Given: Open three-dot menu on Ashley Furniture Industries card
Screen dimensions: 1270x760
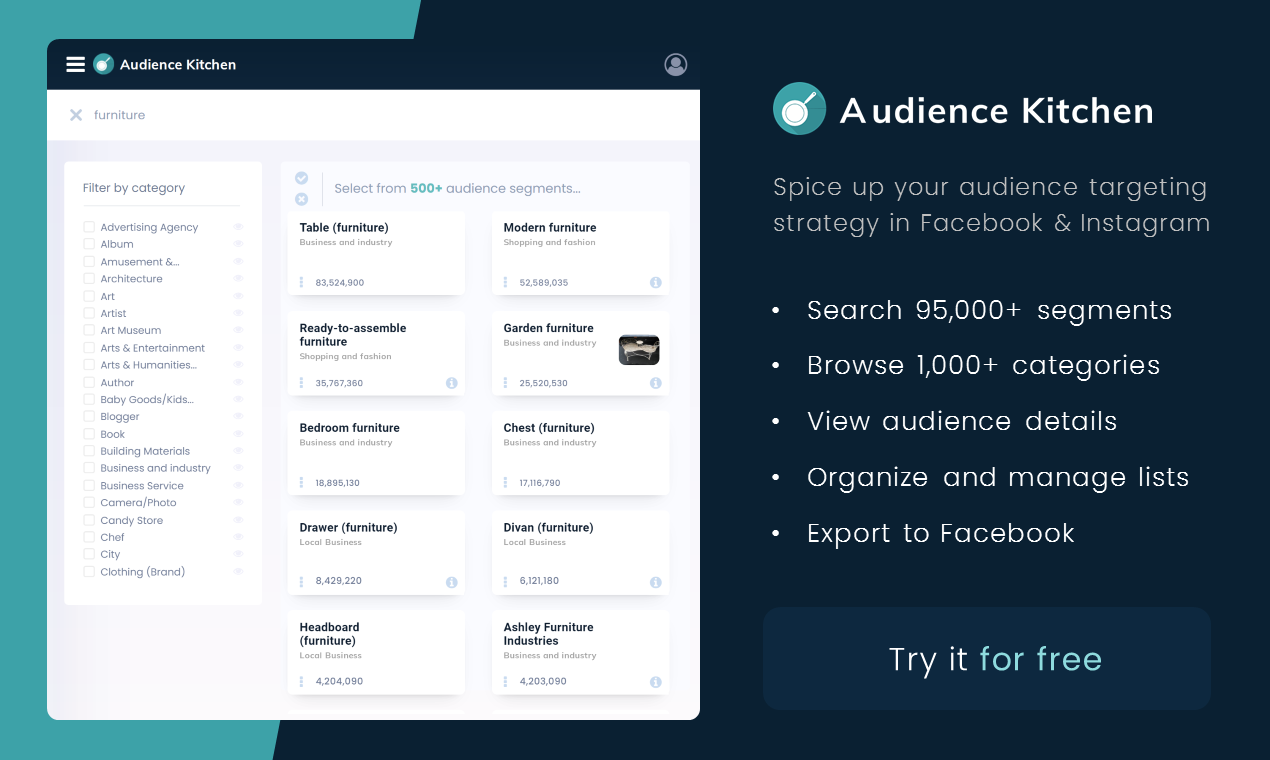Looking at the screenshot, I should coord(505,681).
